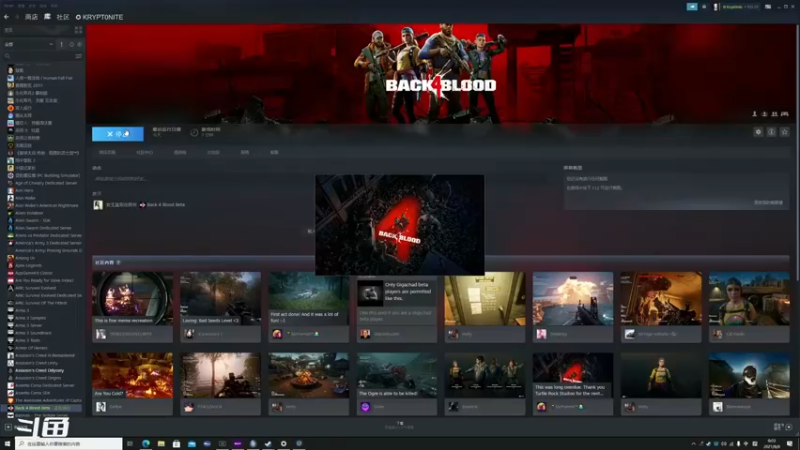This screenshot has width=800, height=450.
Task: Click the recent activity clock icon in sidebar
Action: coord(71,44)
